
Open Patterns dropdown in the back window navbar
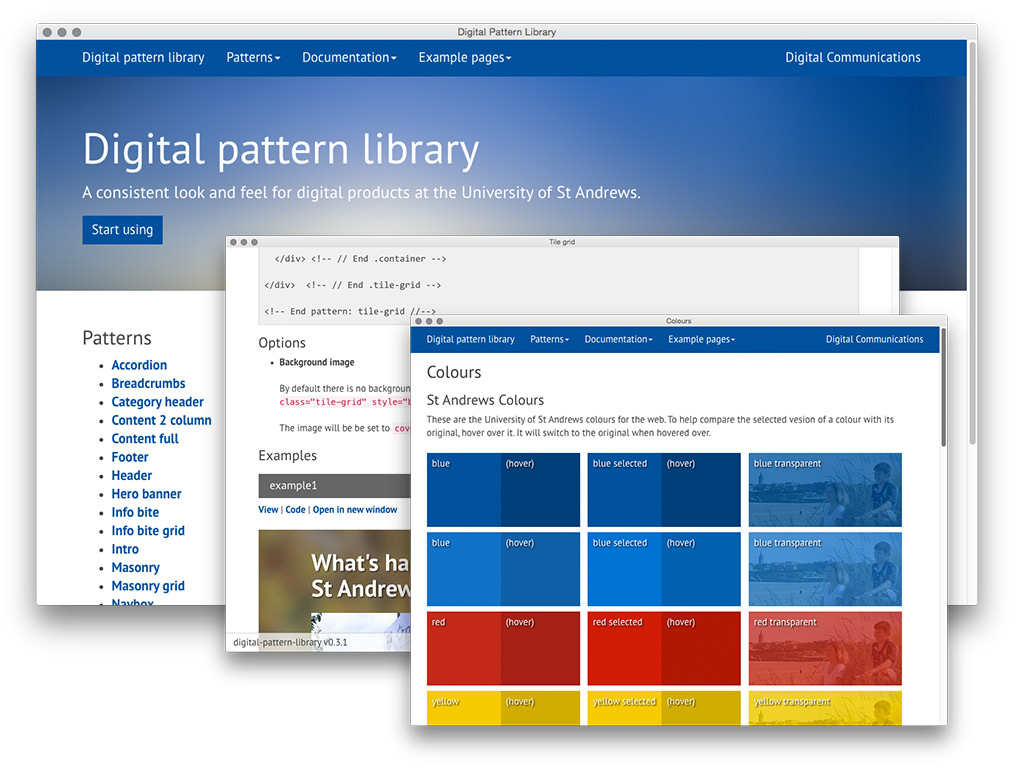253,57
